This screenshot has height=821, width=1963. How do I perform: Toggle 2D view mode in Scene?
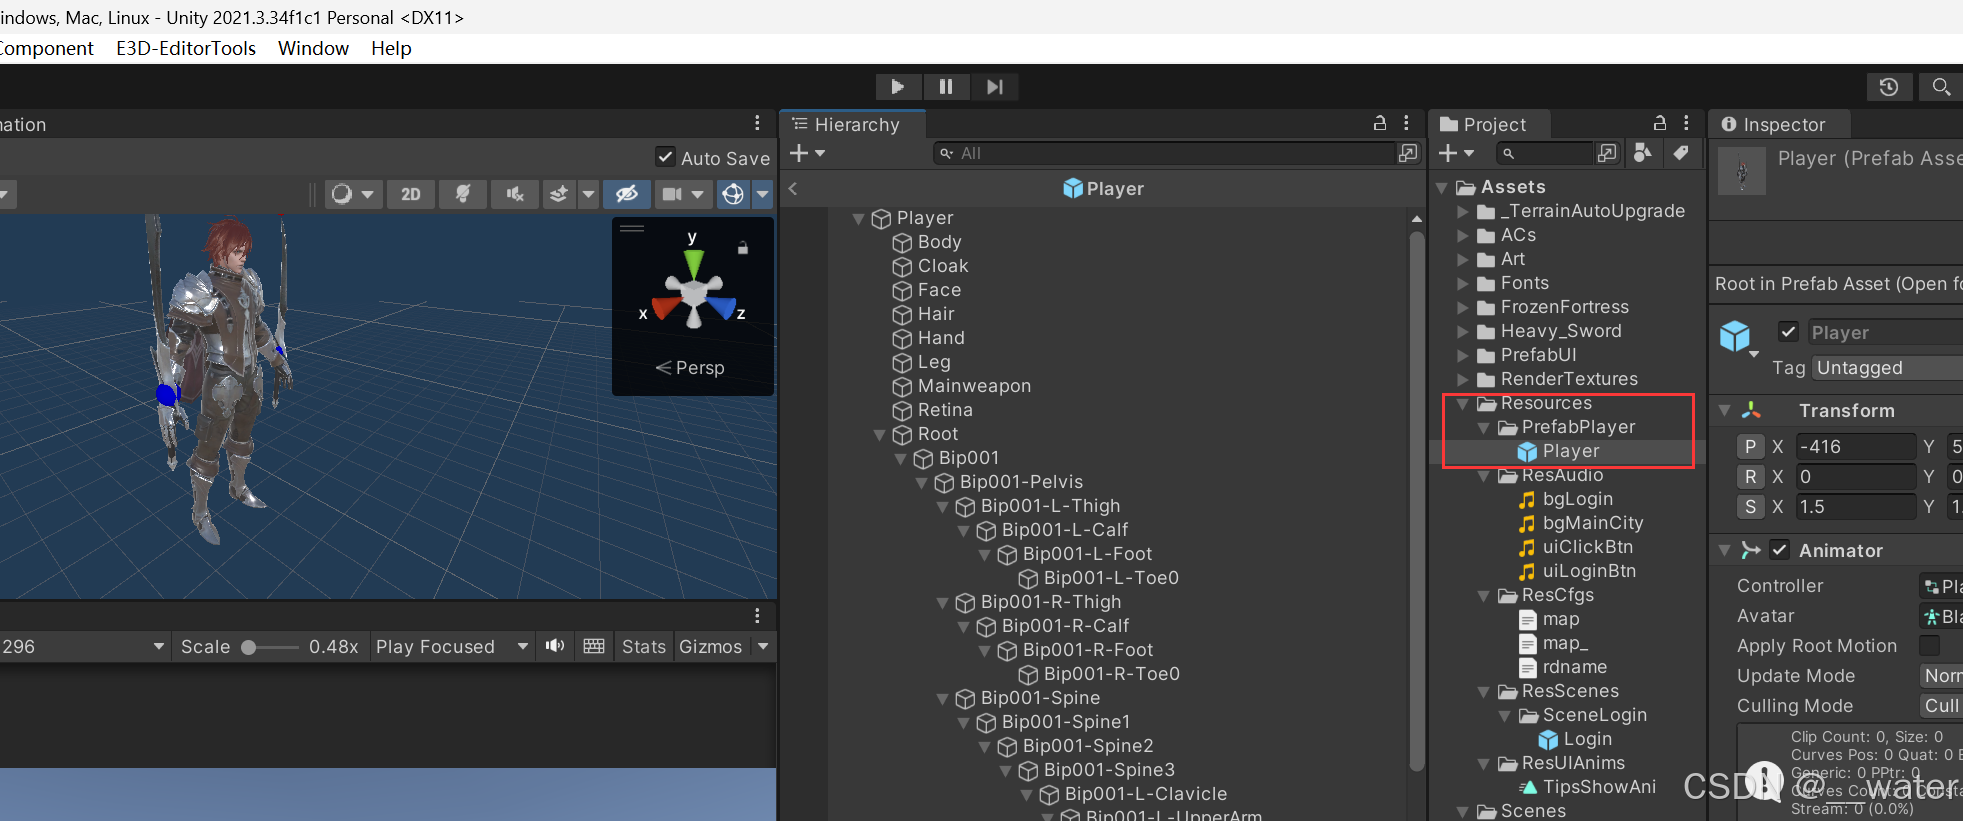pyautogui.click(x=410, y=194)
